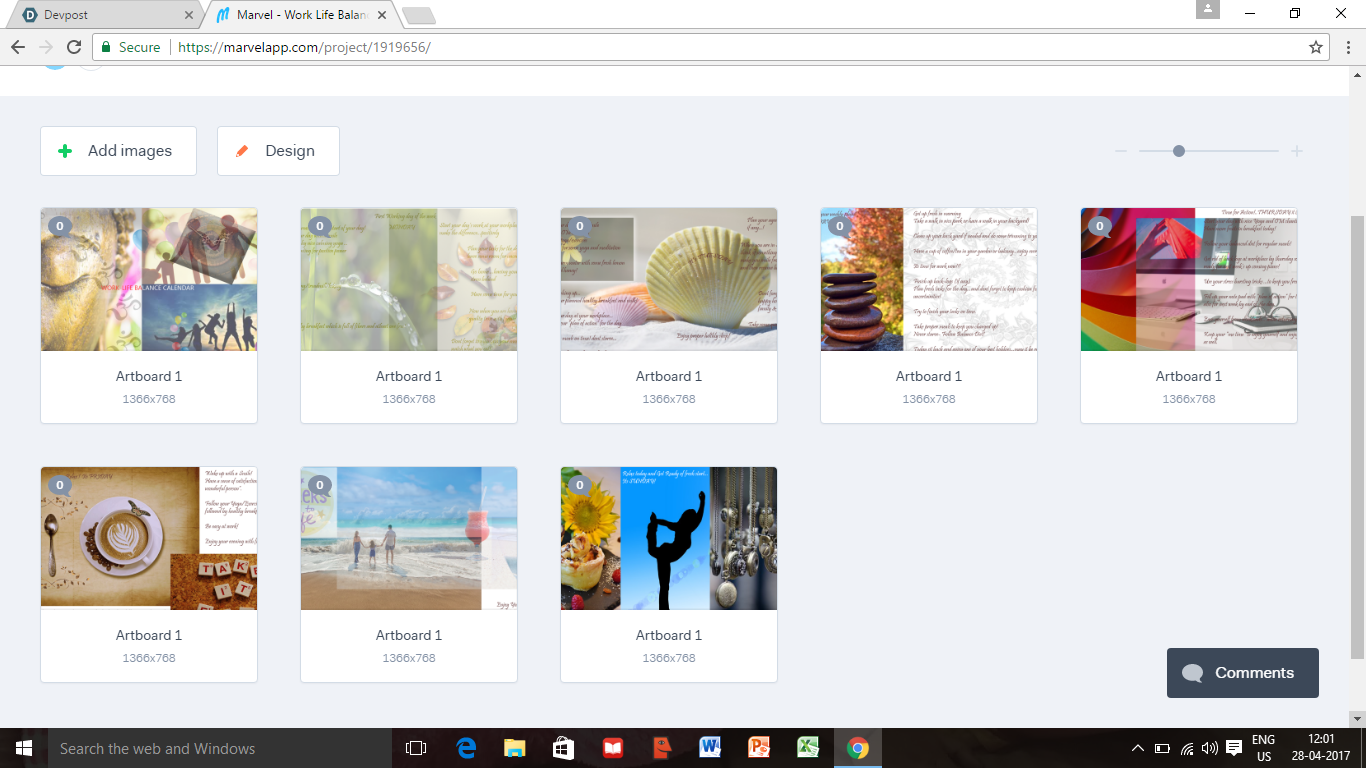Click the pencil icon on the Design button
The width and height of the screenshot is (1366, 768).
[242, 150]
